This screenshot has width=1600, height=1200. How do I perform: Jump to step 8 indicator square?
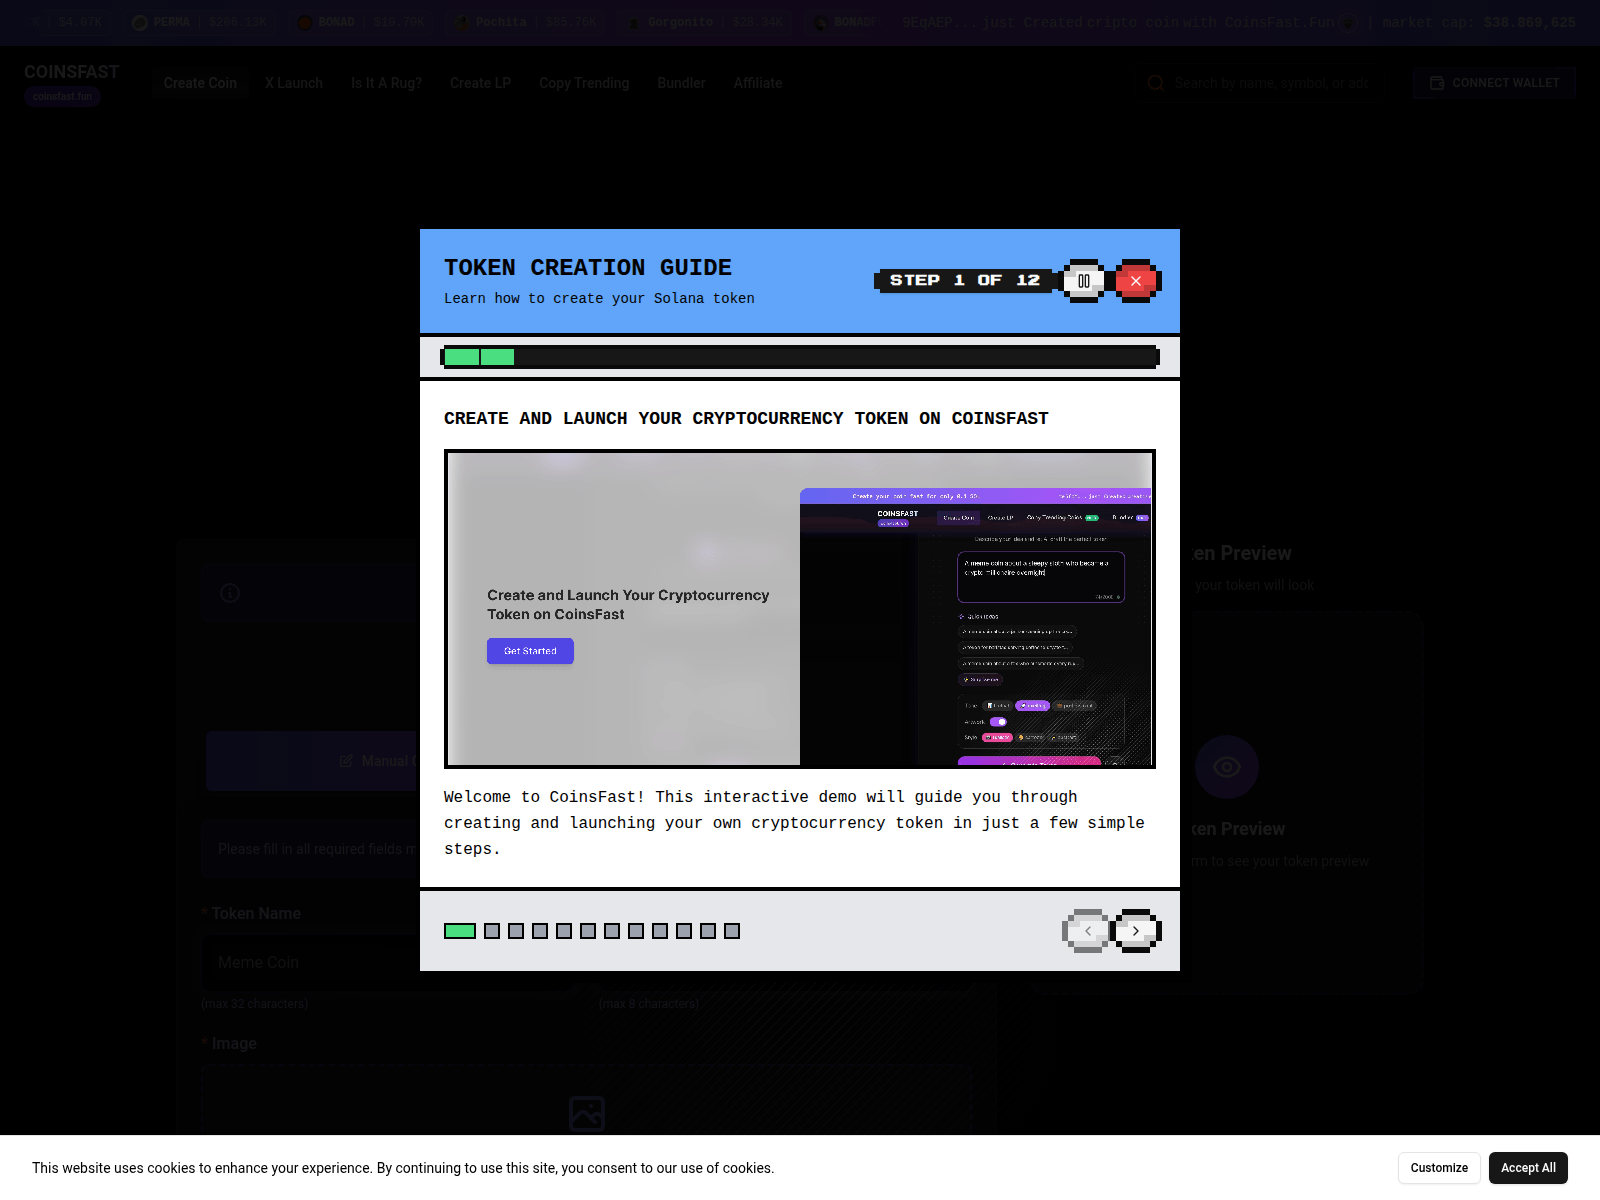coord(636,931)
